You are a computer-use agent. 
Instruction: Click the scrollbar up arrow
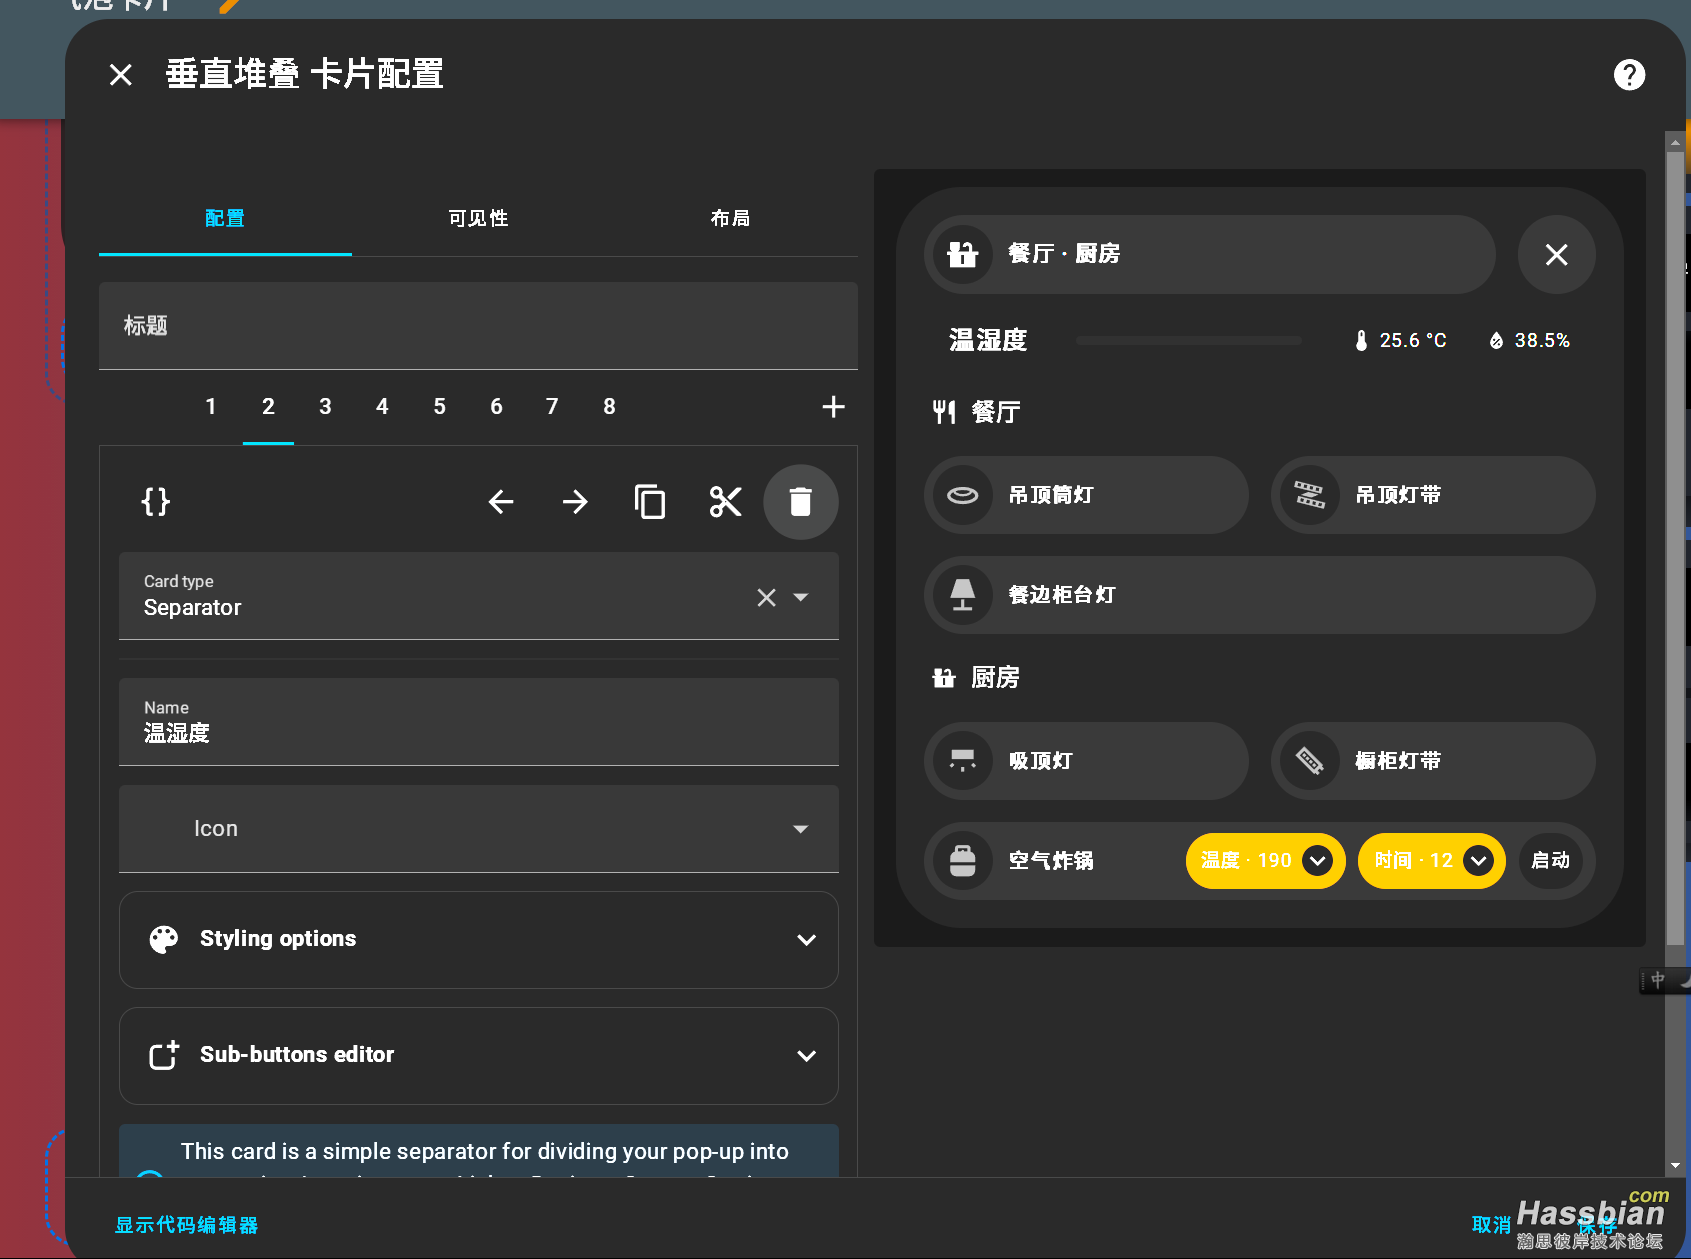coord(1675,143)
